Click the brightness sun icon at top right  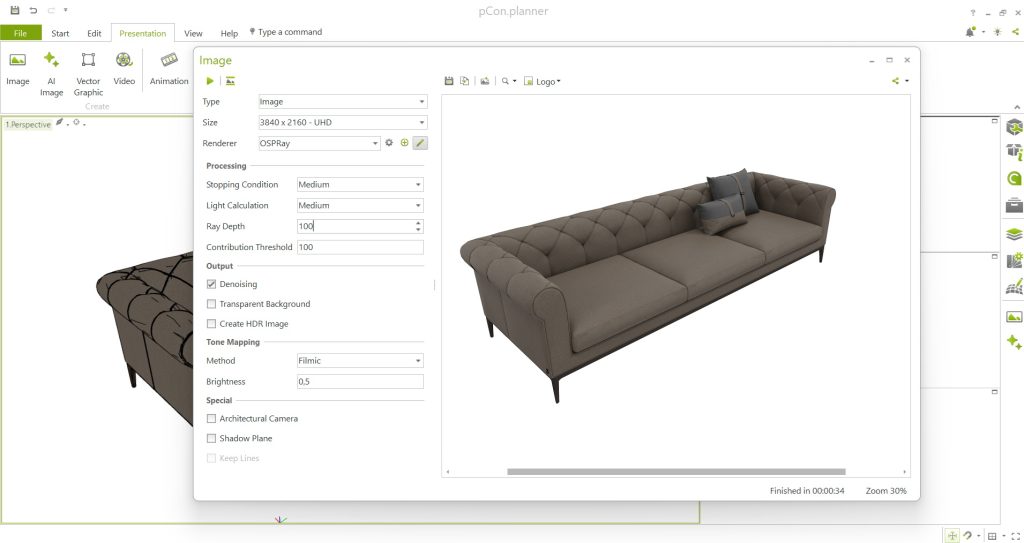tap(997, 31)
